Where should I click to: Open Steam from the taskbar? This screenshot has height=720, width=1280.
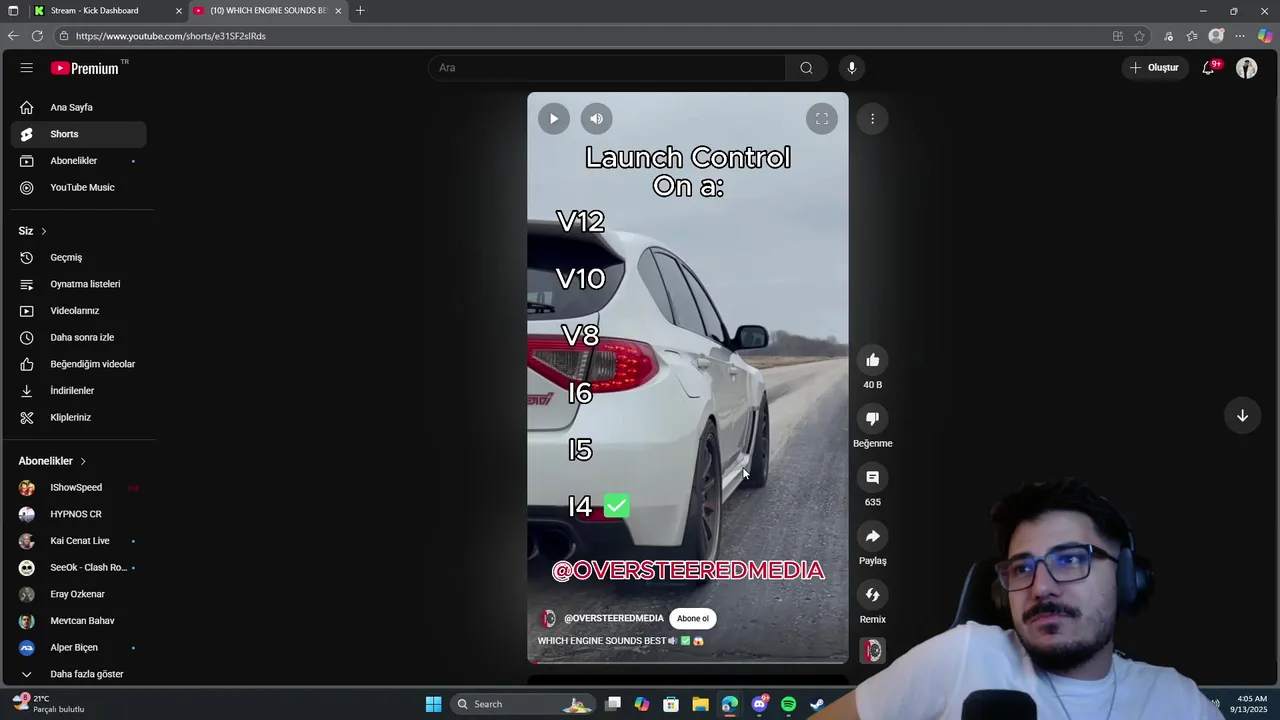click(817, 704)
